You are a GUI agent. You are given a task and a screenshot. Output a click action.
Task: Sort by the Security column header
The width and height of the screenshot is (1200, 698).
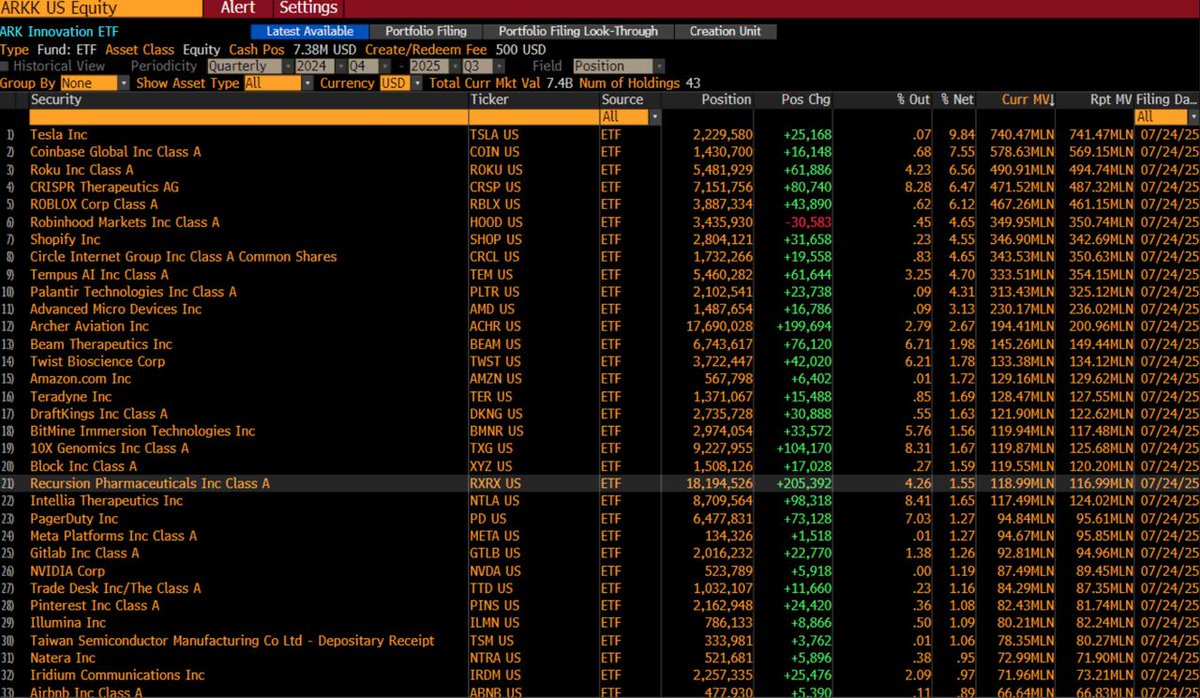tap(56, 100)
